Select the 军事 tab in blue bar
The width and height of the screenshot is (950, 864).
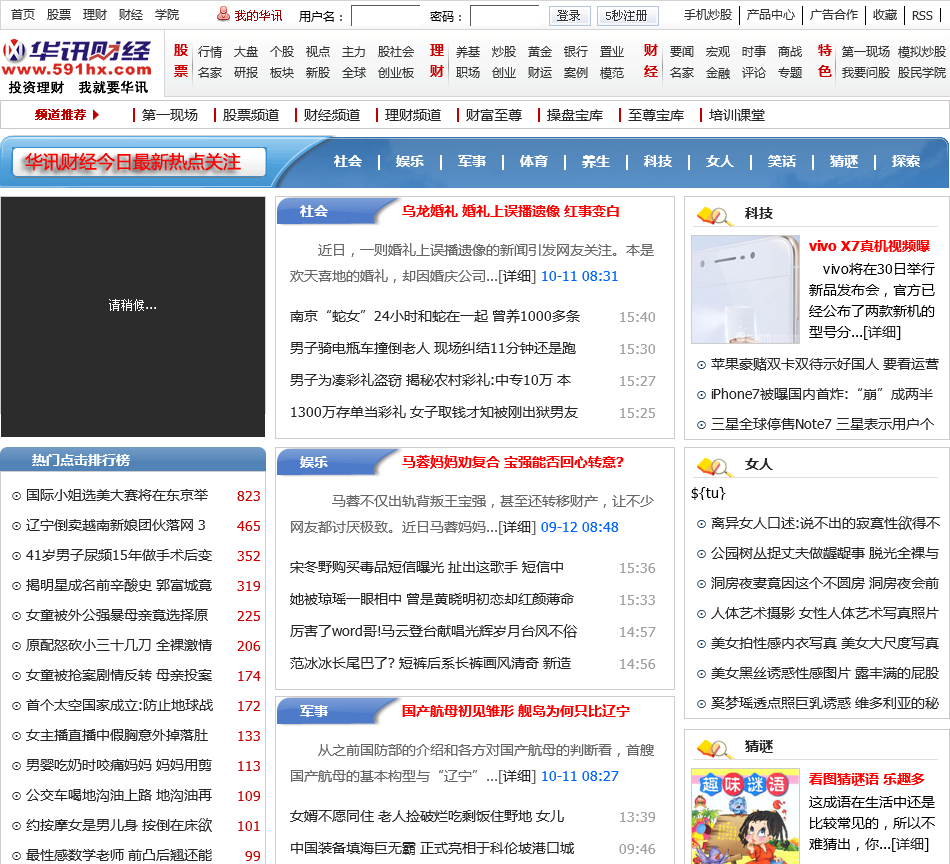pyautogui.click(x=472, y=161)
